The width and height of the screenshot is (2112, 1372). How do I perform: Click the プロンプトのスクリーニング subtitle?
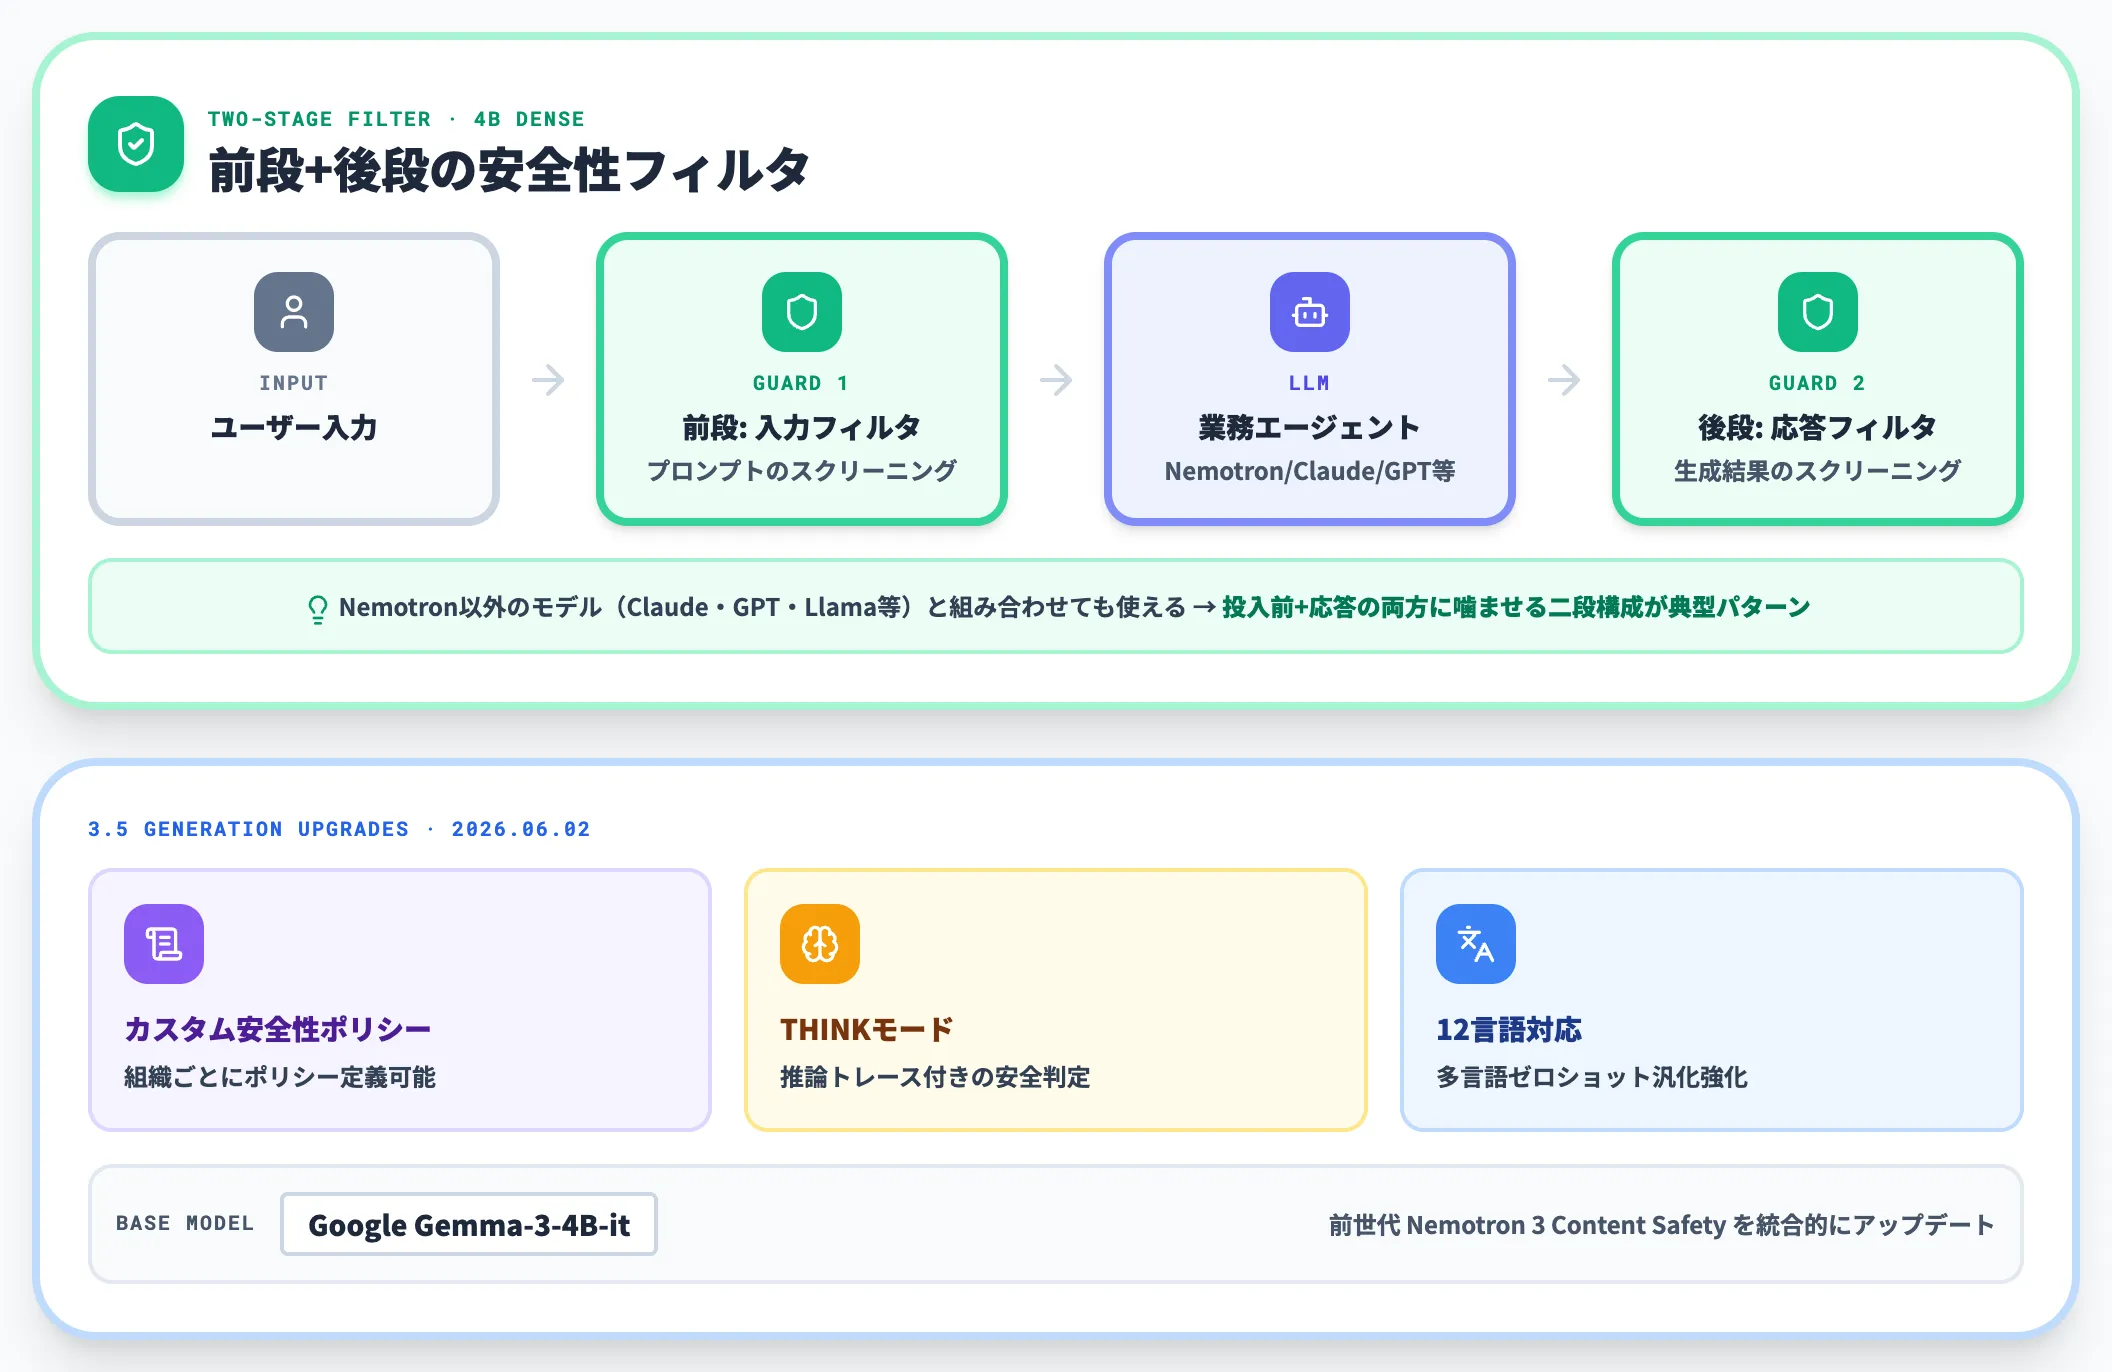click(802, 471)
